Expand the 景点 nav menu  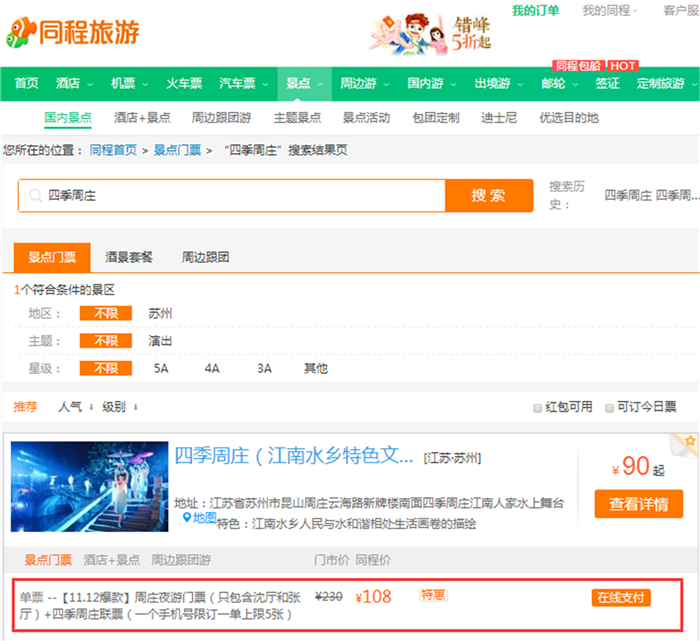tap(303, 83)
